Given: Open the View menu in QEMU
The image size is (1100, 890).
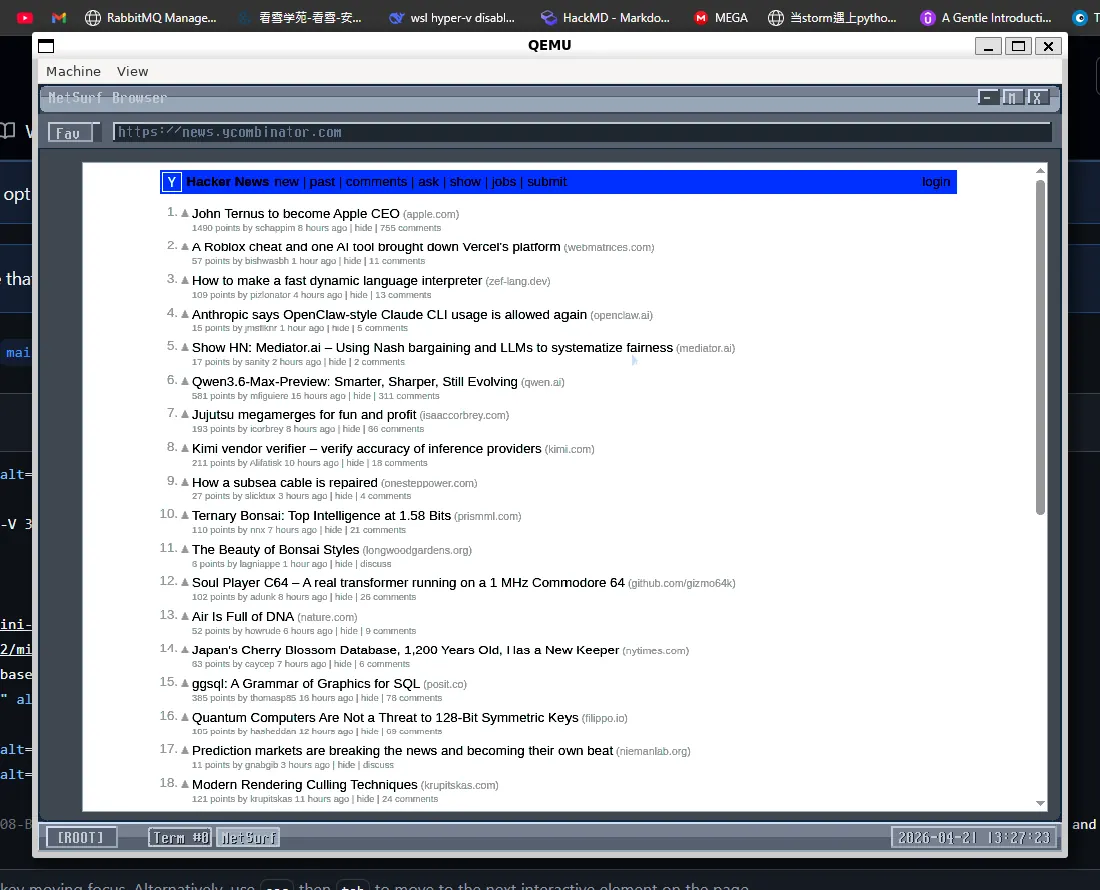Looking at the screenshot, I should [133, 72].
